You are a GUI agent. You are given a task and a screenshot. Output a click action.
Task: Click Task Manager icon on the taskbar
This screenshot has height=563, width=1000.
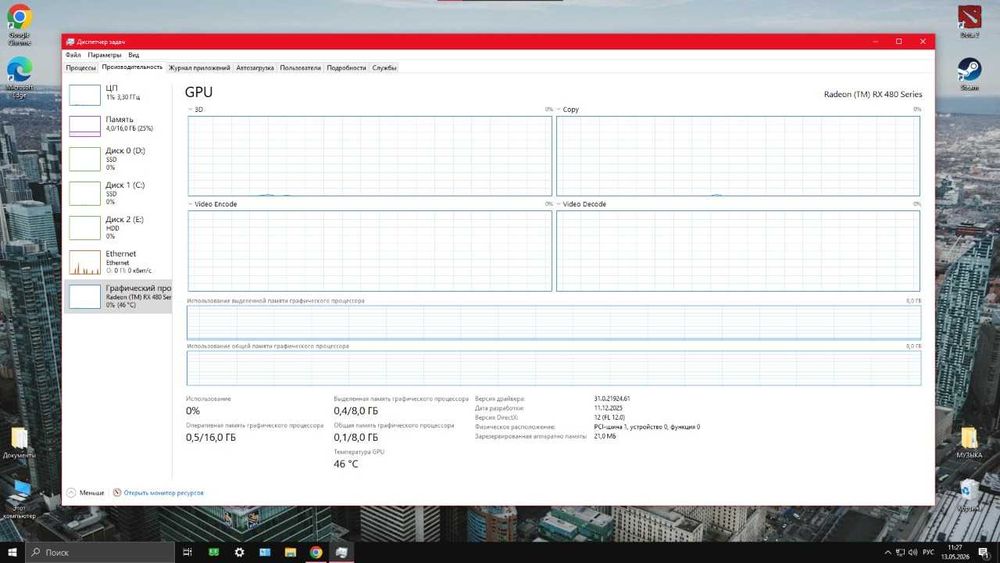pyautogui.click(x=342, y=552)
